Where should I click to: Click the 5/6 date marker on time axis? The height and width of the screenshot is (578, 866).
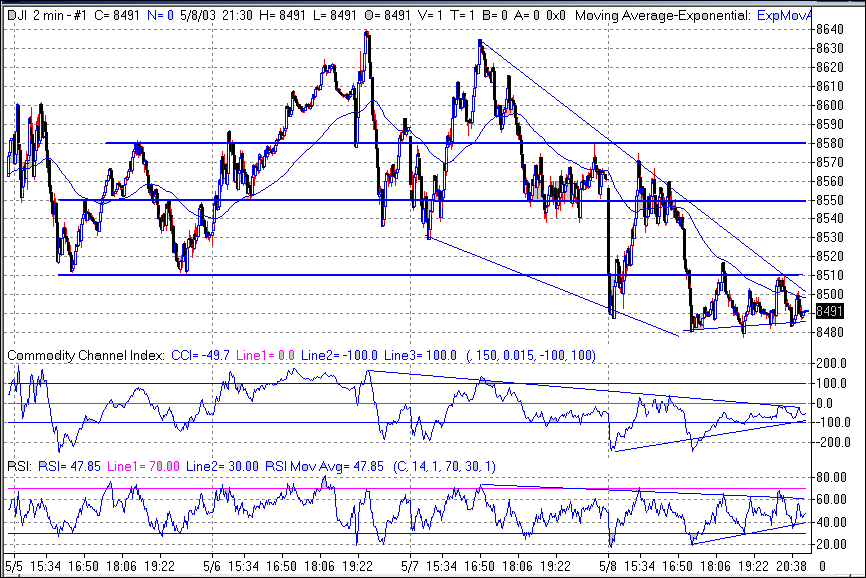pyautogui.click(x=212, y=565)
